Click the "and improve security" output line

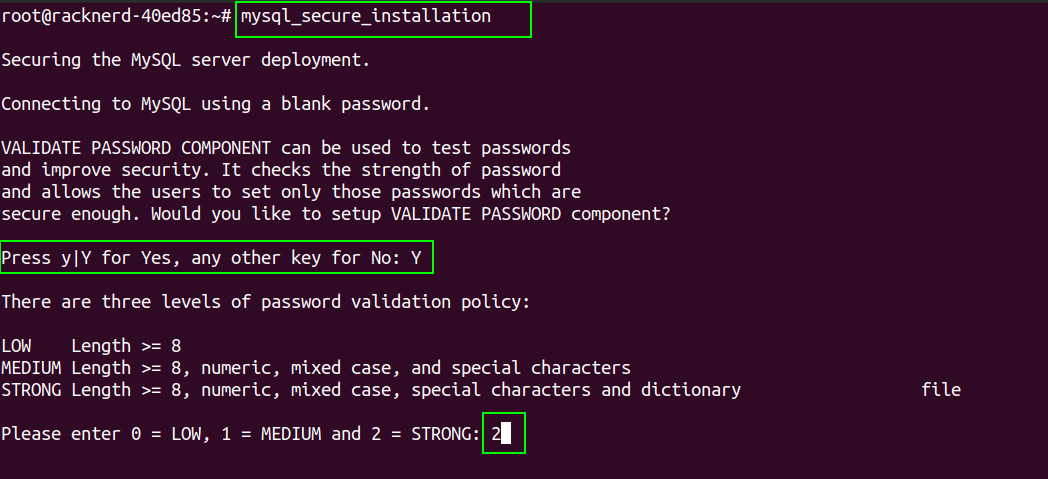[x=280, y=170]
